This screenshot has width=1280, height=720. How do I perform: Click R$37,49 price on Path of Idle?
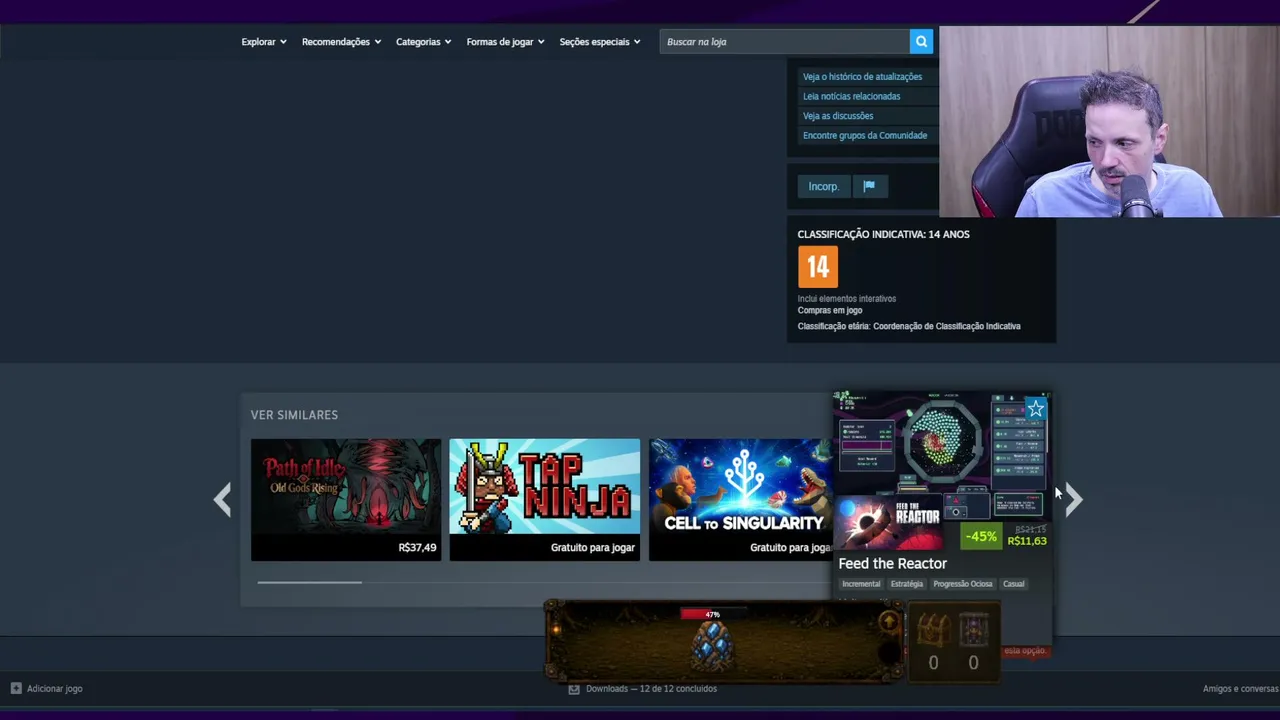(417, 548)
